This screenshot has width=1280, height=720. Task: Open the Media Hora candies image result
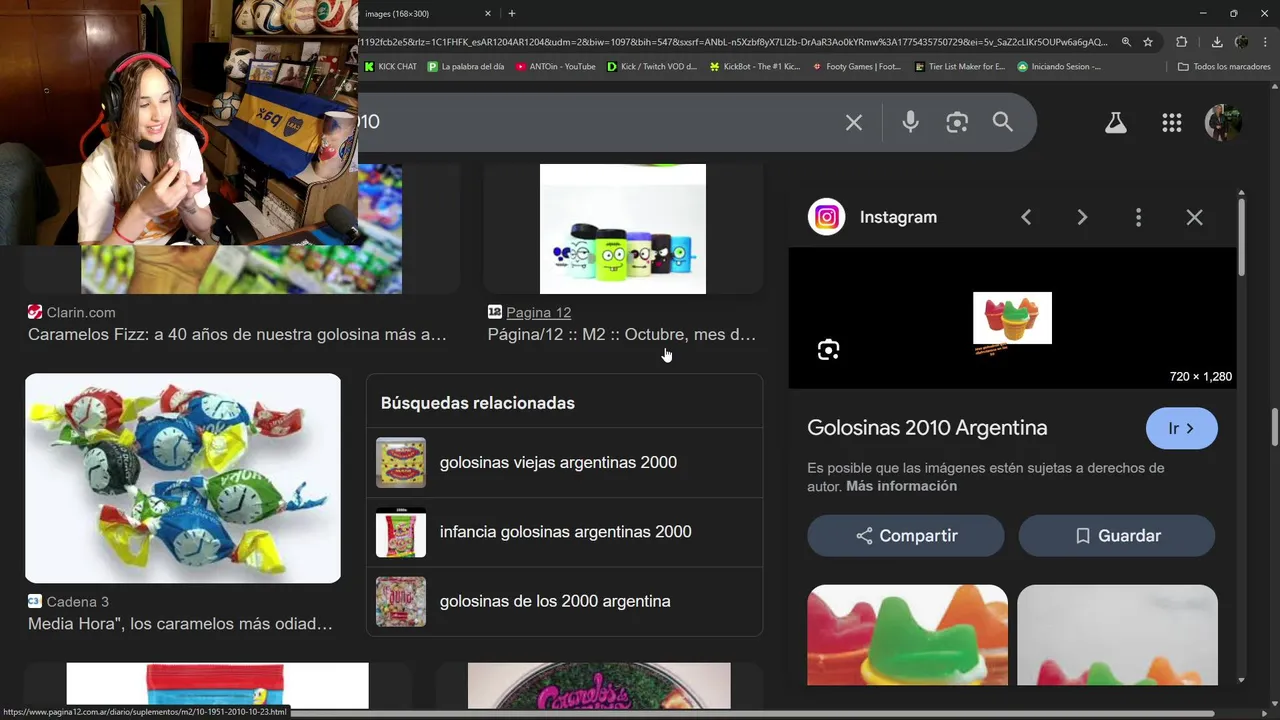(x=183, y=478)
